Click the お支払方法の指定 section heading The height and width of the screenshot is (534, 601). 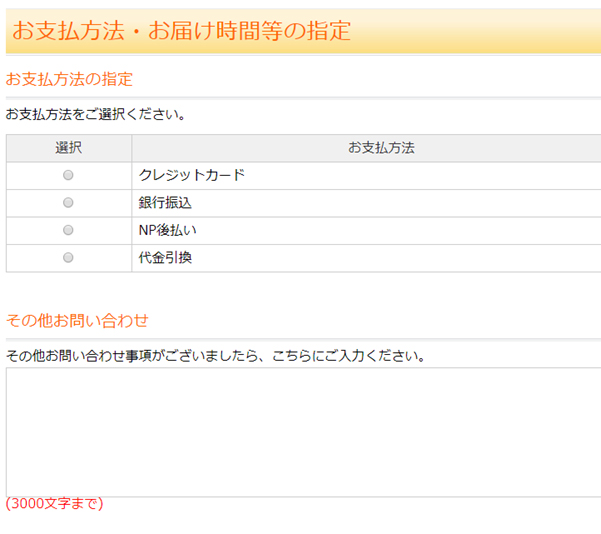[x=69, y=79]
